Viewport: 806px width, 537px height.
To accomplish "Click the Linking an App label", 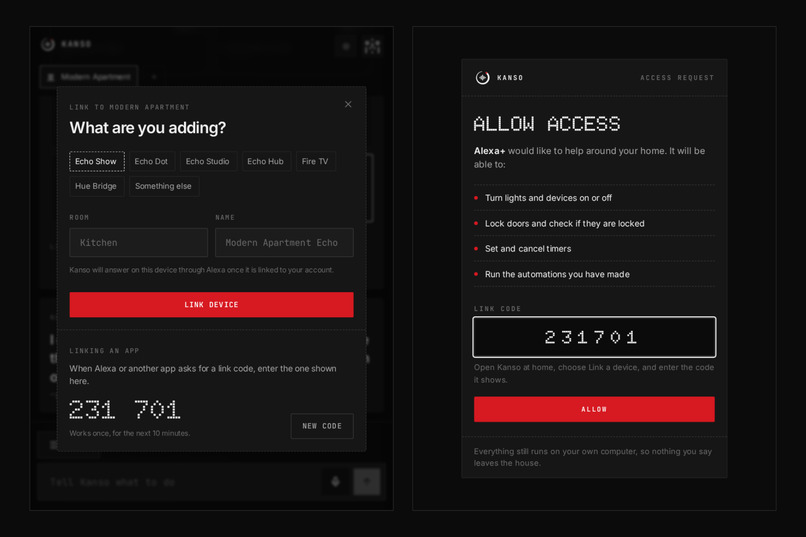I will [x=104, y=351].
